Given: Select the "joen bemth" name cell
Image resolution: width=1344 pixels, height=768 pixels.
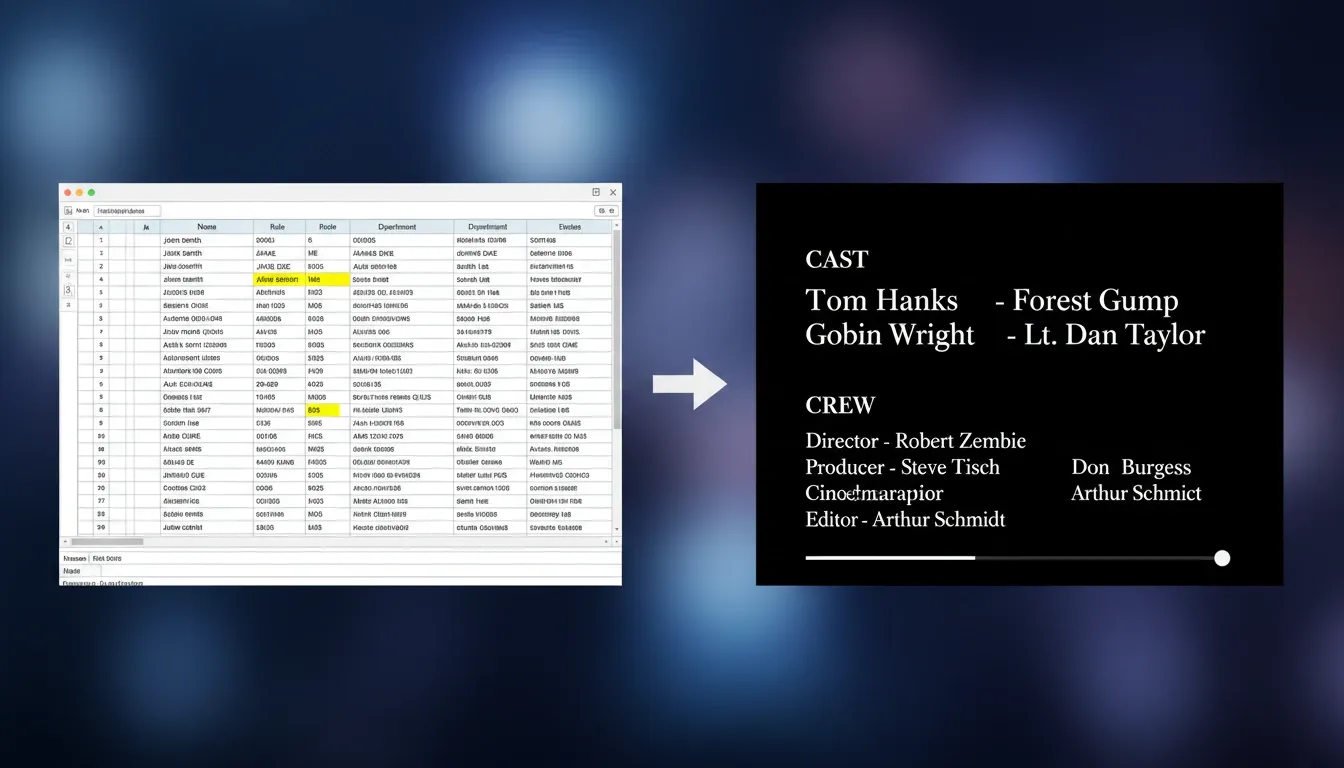Looking at the screenshot, I should click(x=207, y=241).
